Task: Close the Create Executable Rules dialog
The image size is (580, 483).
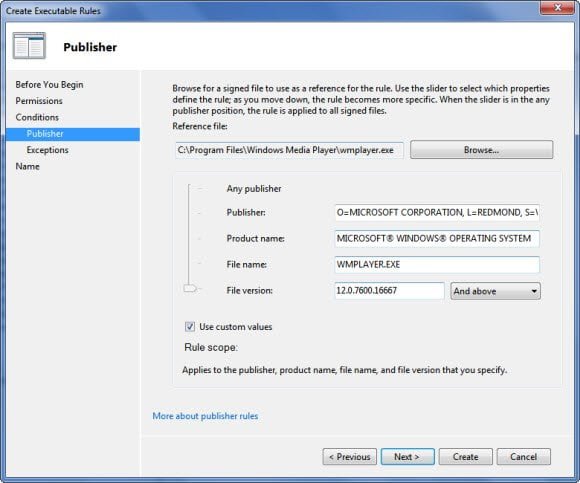Action: point(557,8)
